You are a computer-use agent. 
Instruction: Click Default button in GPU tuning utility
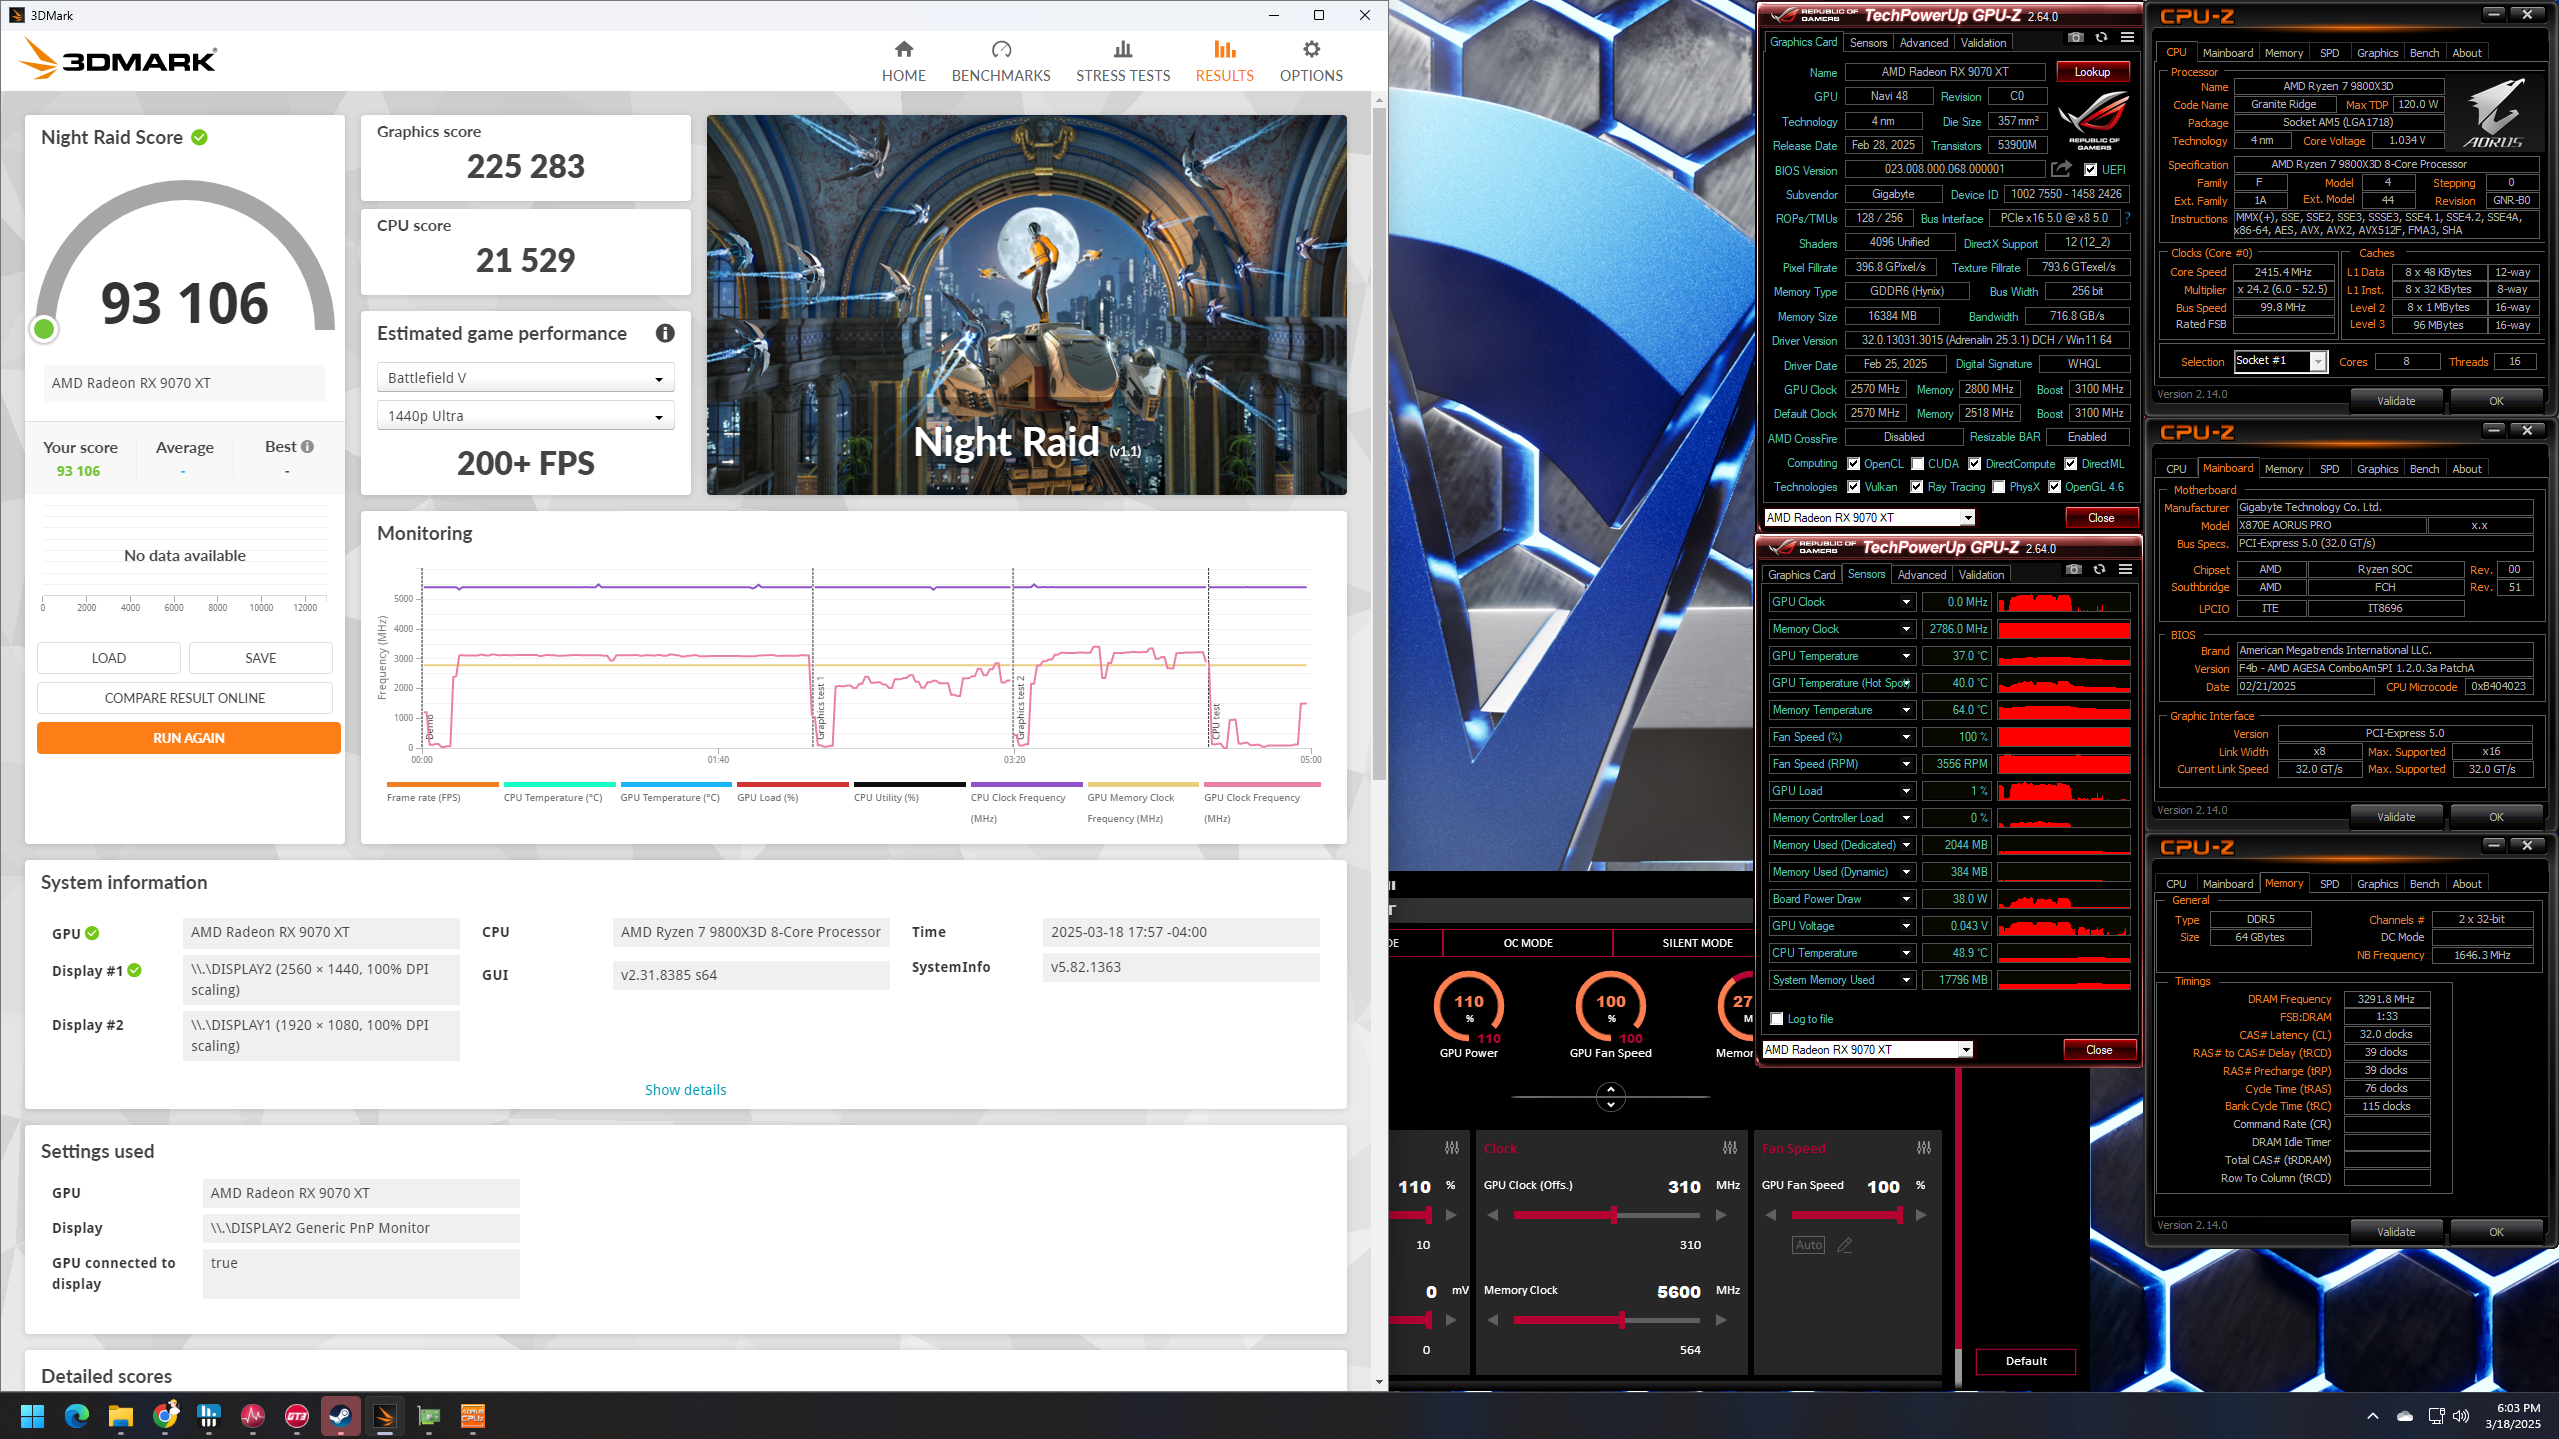(x=2026, y=1361)
